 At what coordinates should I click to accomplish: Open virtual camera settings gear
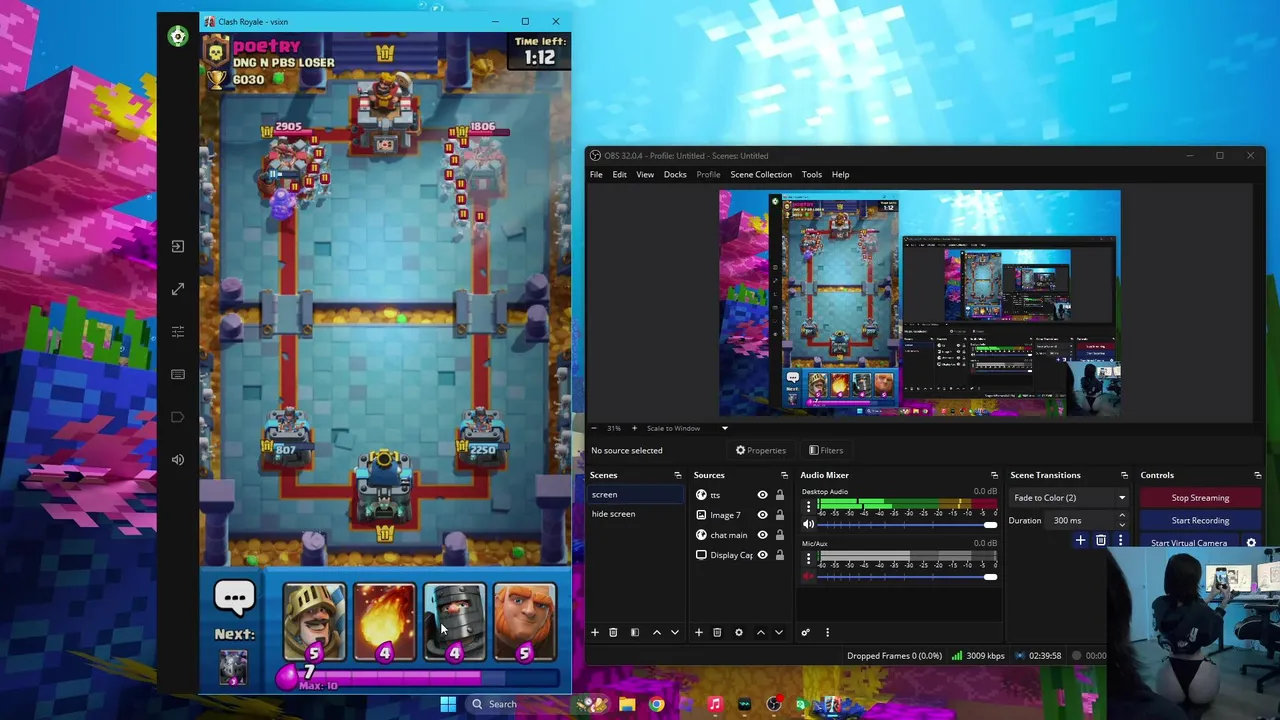pos(1251,543)
